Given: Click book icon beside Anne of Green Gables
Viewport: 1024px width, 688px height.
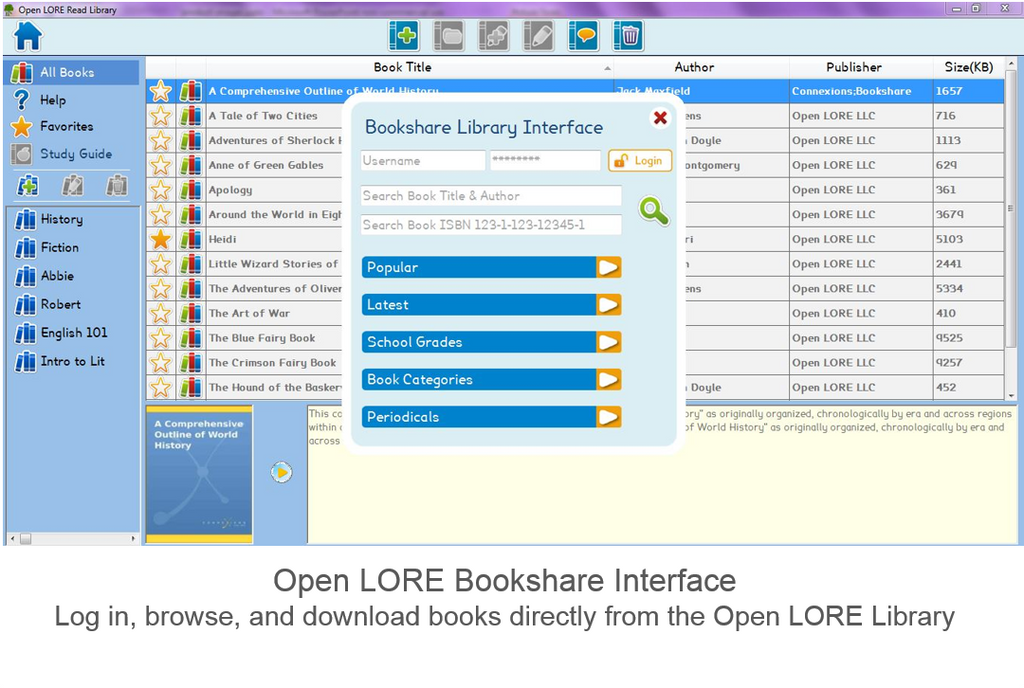Looking at the screenshot, I should [x=191, y=166].
